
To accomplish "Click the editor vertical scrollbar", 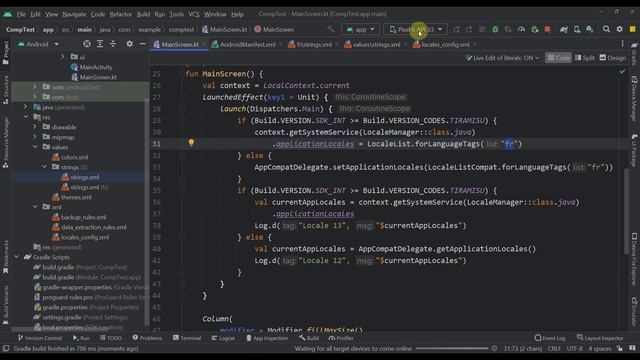I will [627, 211].
